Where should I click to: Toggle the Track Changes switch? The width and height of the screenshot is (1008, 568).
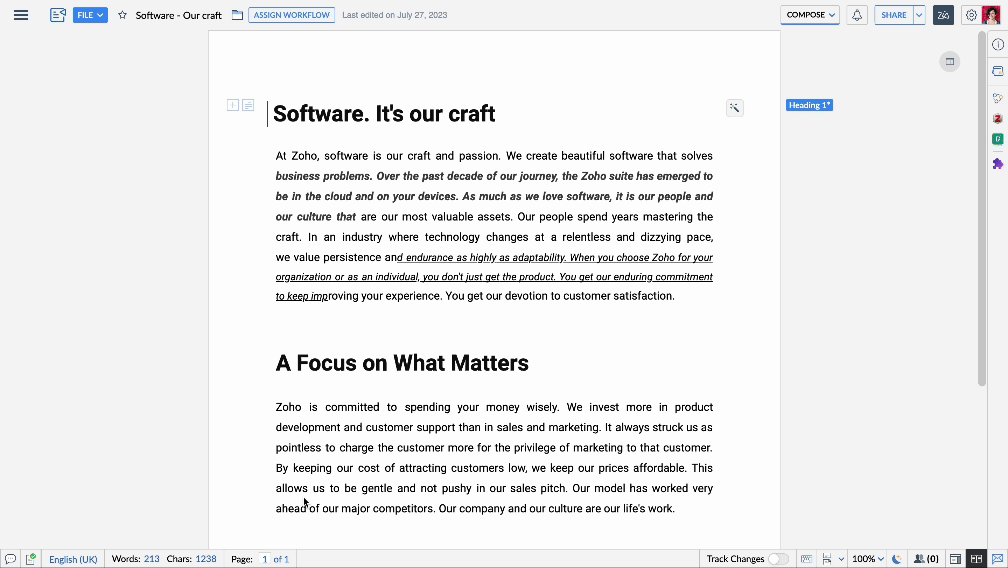click(x=778, y=559)
